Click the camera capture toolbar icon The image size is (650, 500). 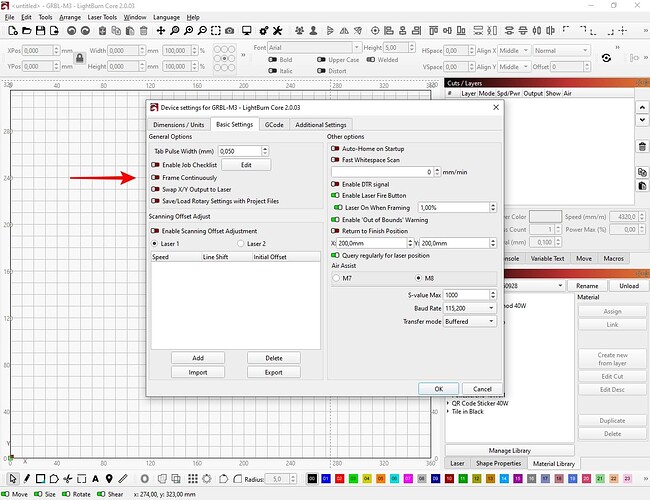pyautogui.click(x=229, y=31)
